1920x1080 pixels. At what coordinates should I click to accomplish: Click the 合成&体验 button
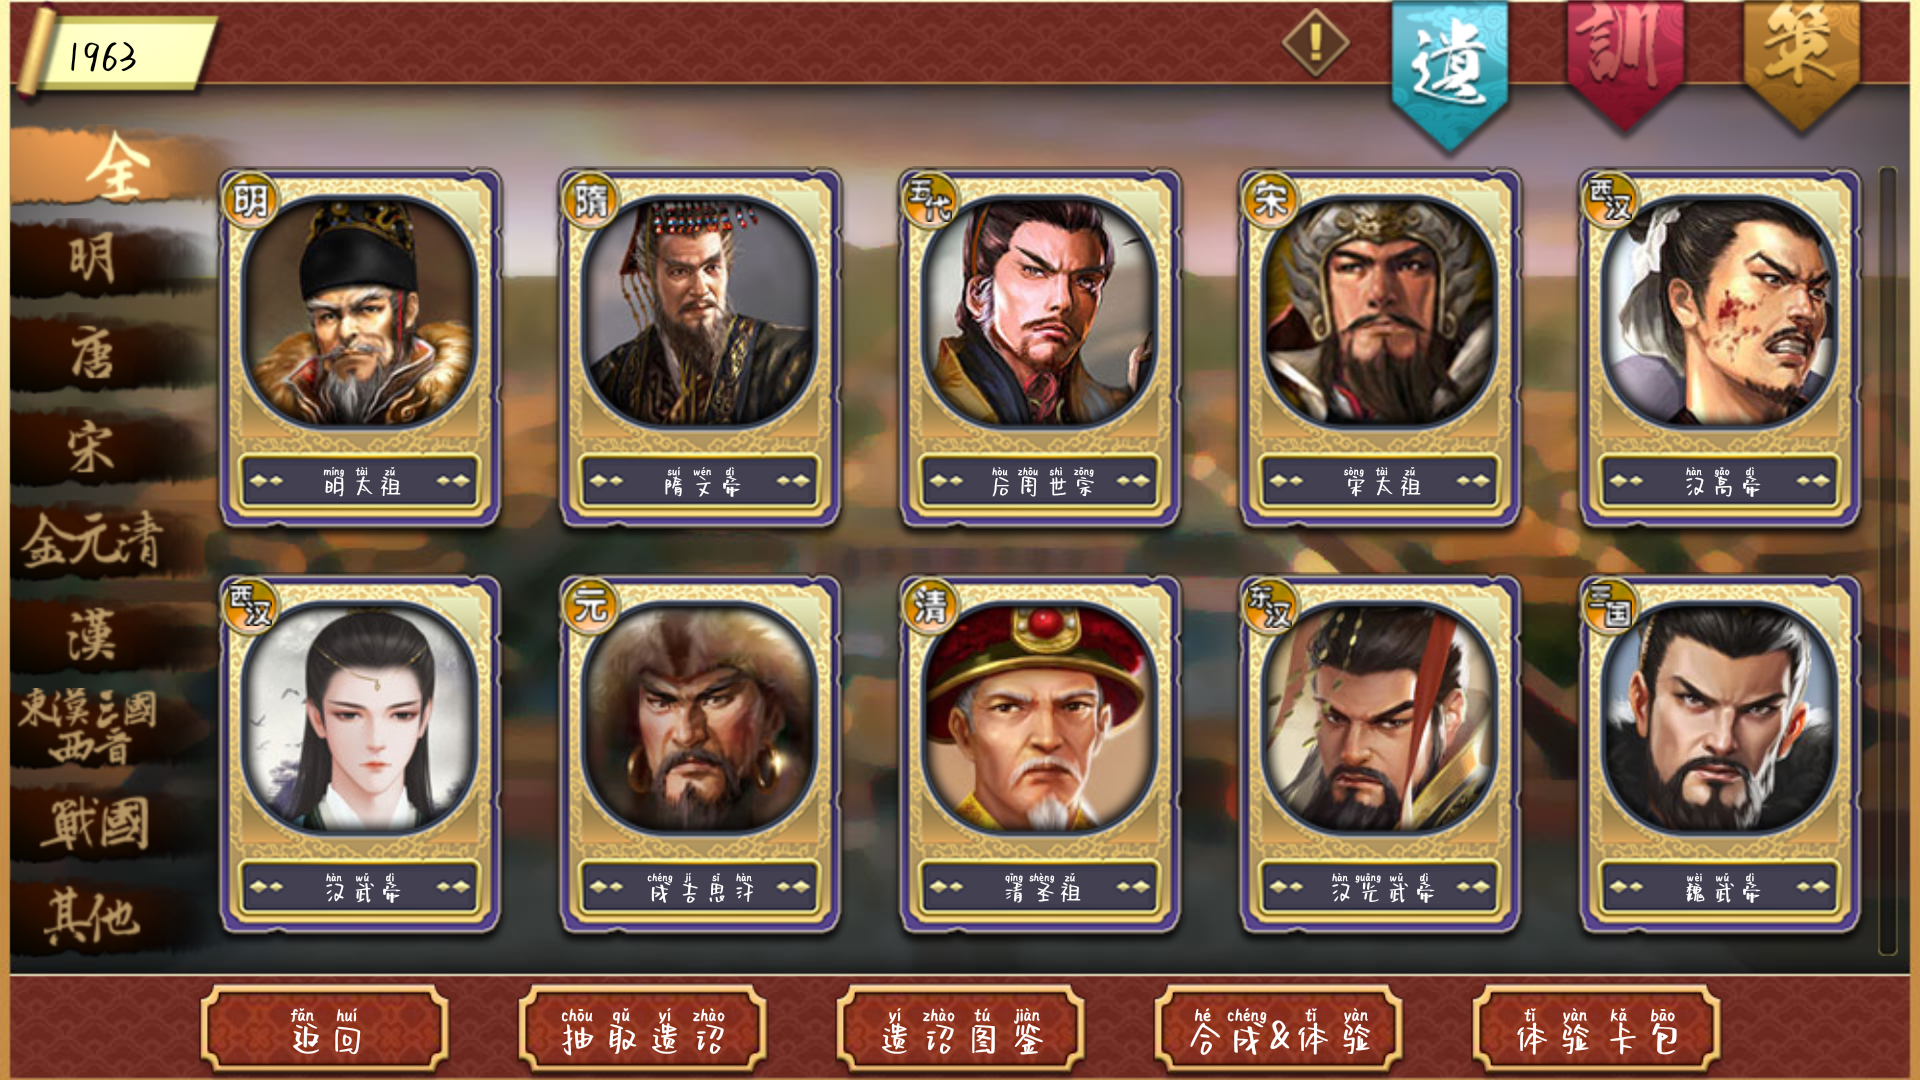coord(1279,1029)
